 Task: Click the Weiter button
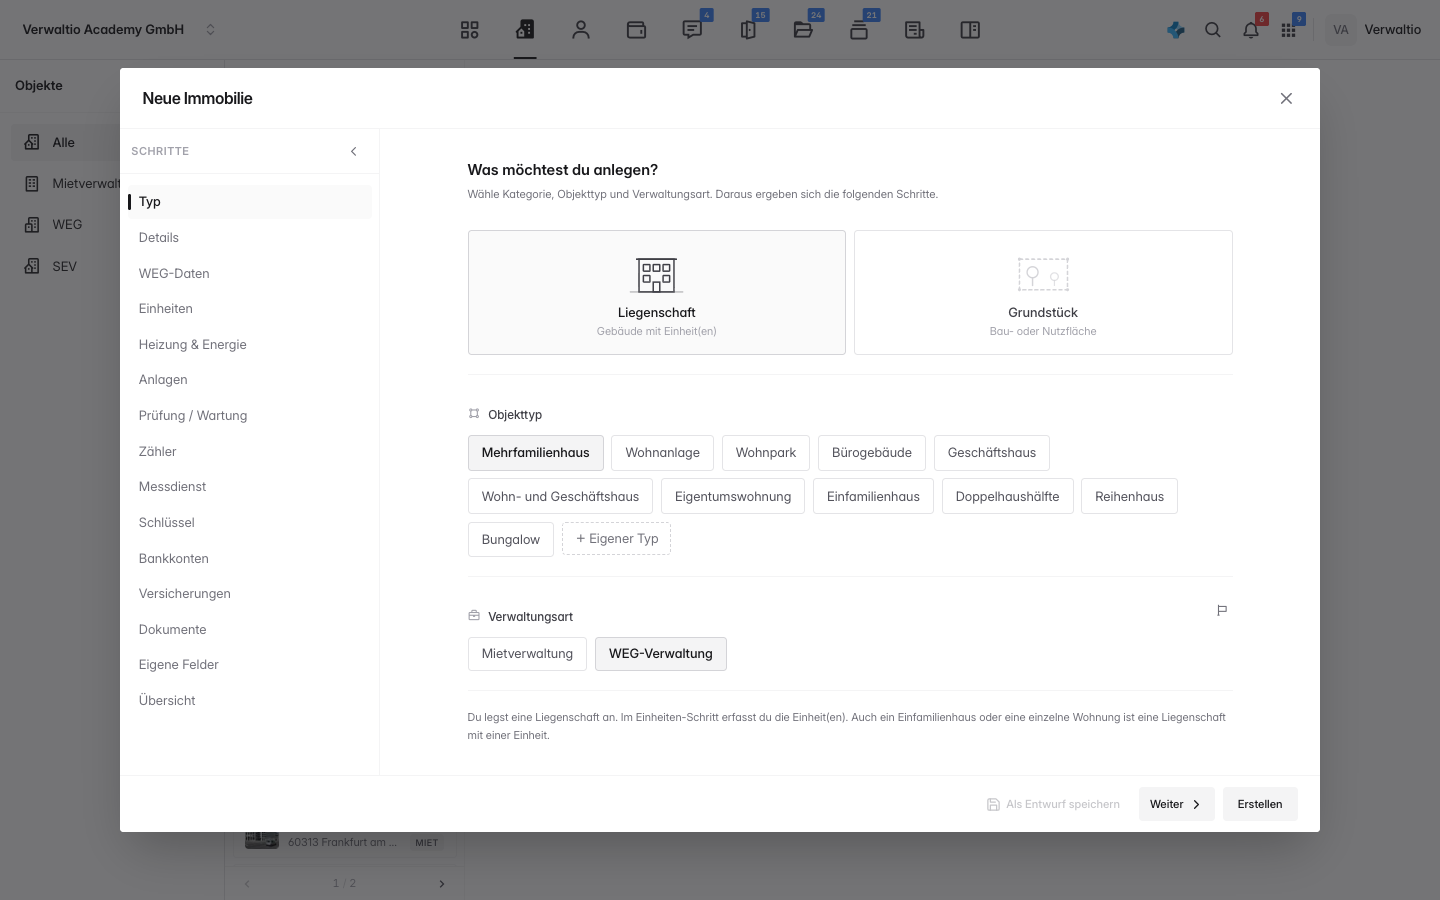[x=1176, y=804]
